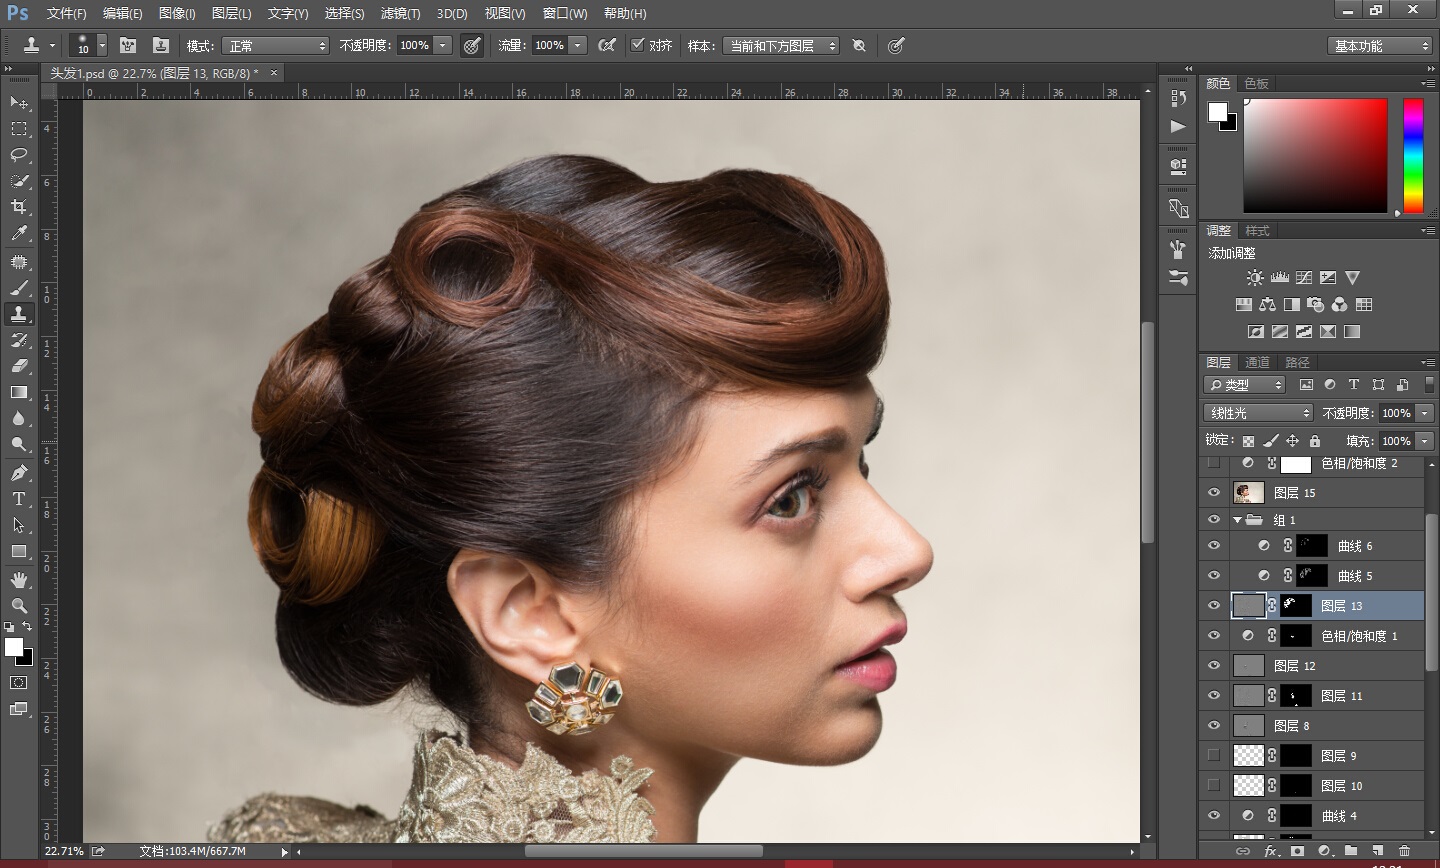Screen dimensions: 1440x868
Task: Open the workspace dropdown 基本功能
Action: [1380, 46]
